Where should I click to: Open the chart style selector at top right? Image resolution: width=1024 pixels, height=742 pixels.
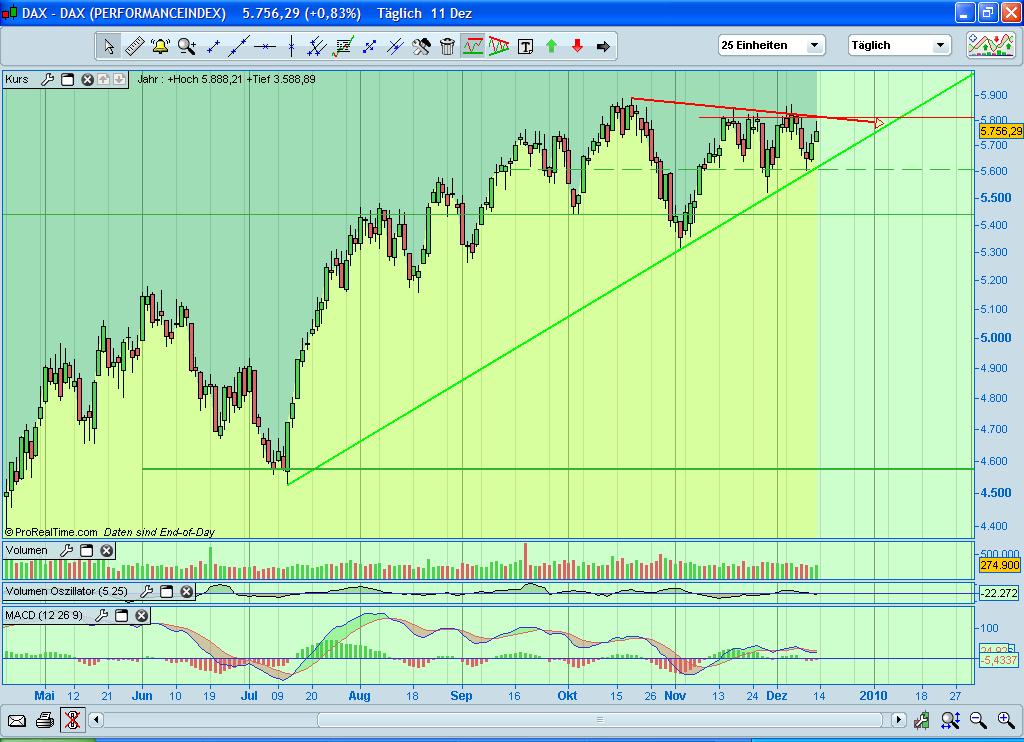point(991,45)
